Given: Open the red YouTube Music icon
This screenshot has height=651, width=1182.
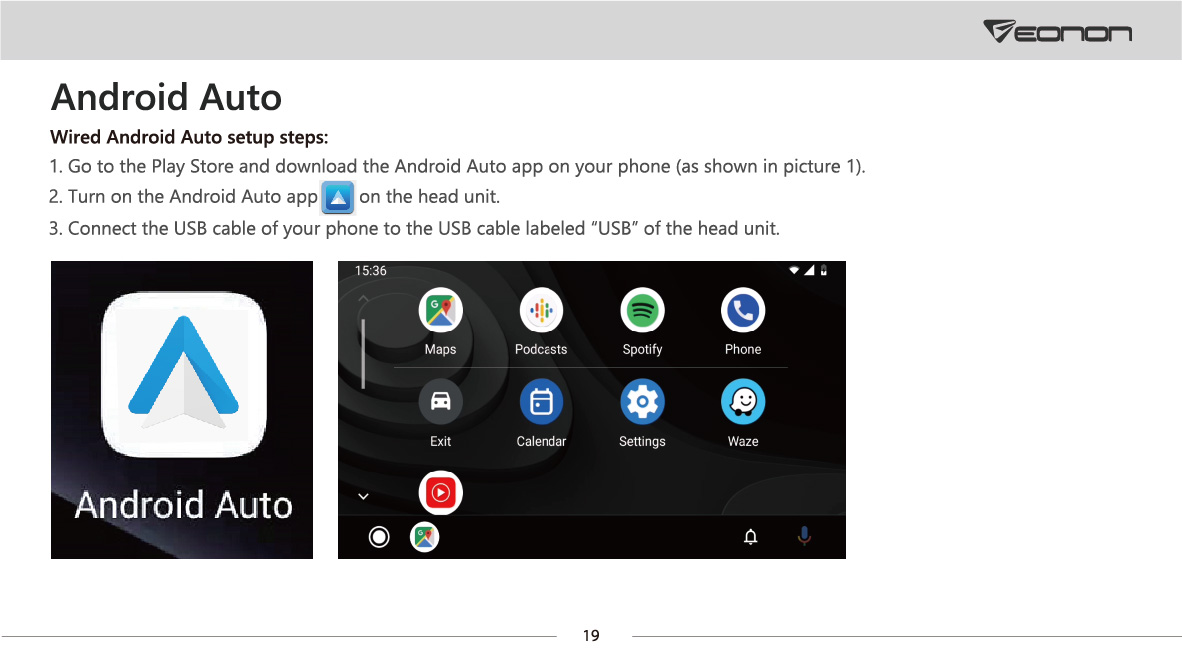Looking at the screenshot, I should pyautogui.click(x=440, y=493).
